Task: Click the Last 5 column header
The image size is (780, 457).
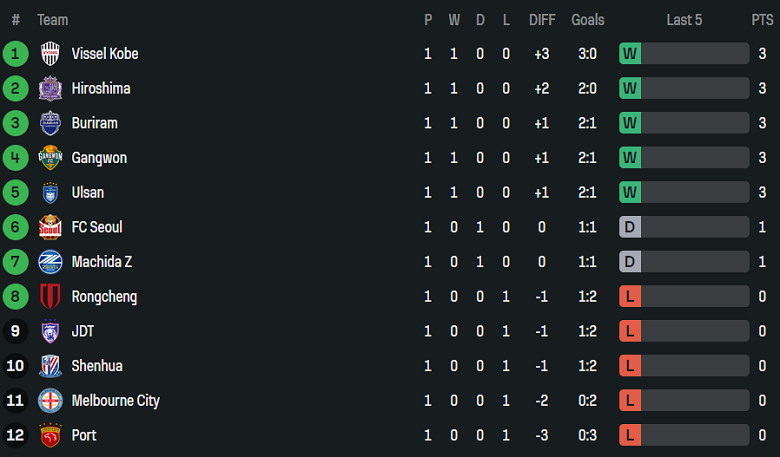Action: [x=684, y=20]
